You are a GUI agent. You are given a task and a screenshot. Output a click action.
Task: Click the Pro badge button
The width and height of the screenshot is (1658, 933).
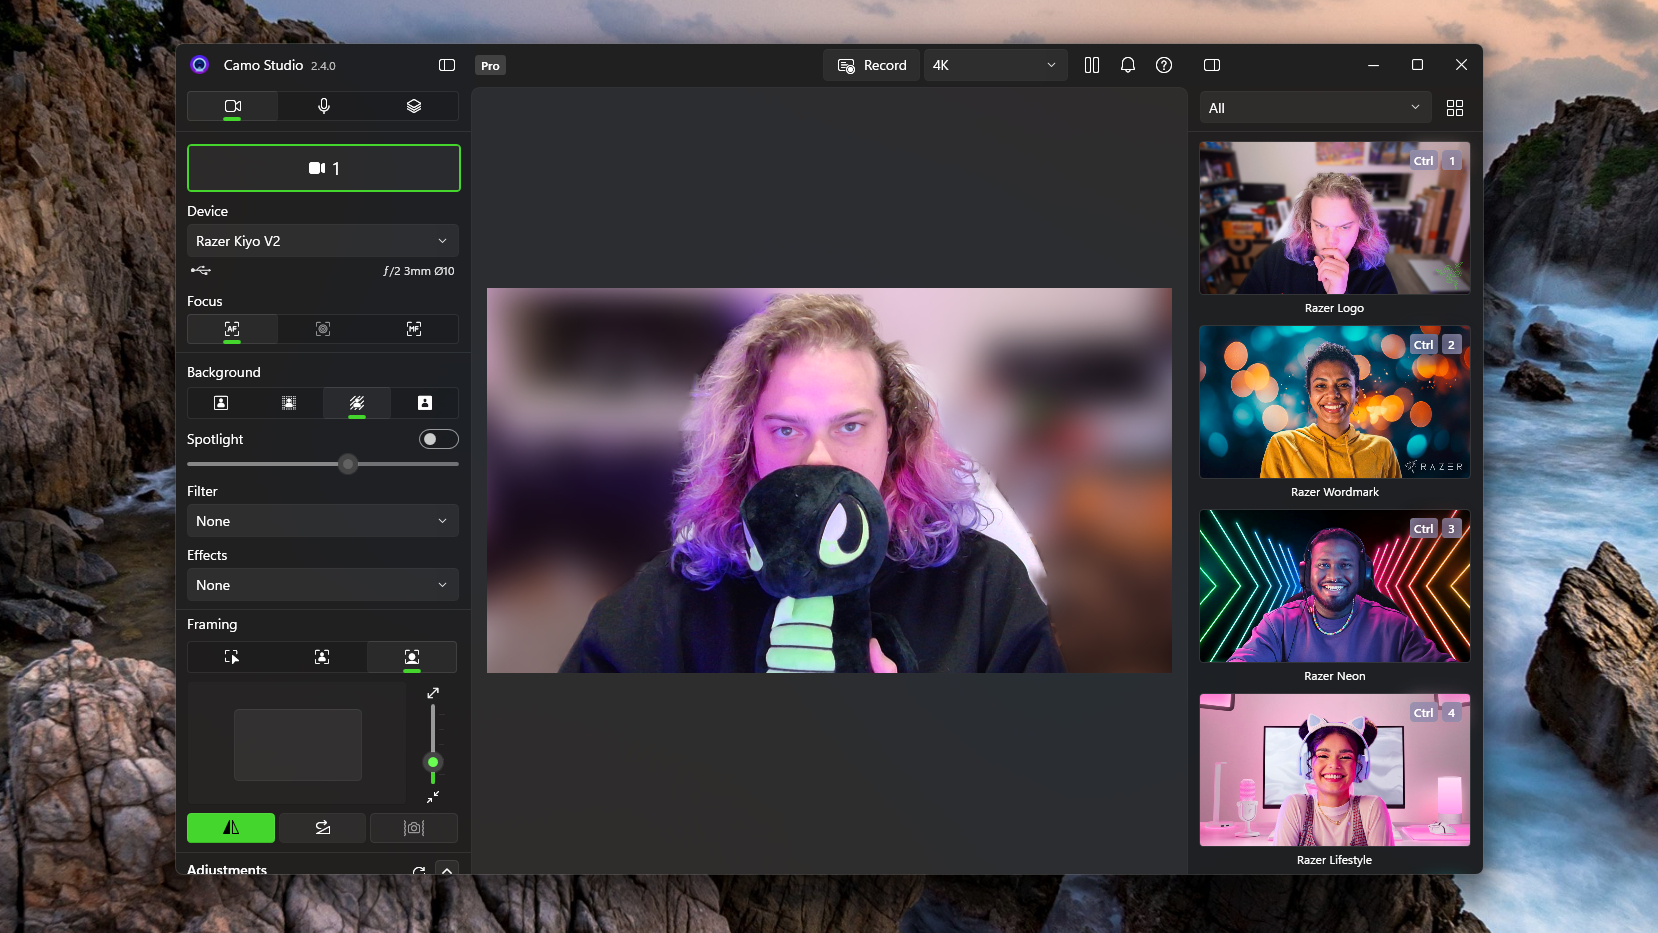(x=490, y=66)
